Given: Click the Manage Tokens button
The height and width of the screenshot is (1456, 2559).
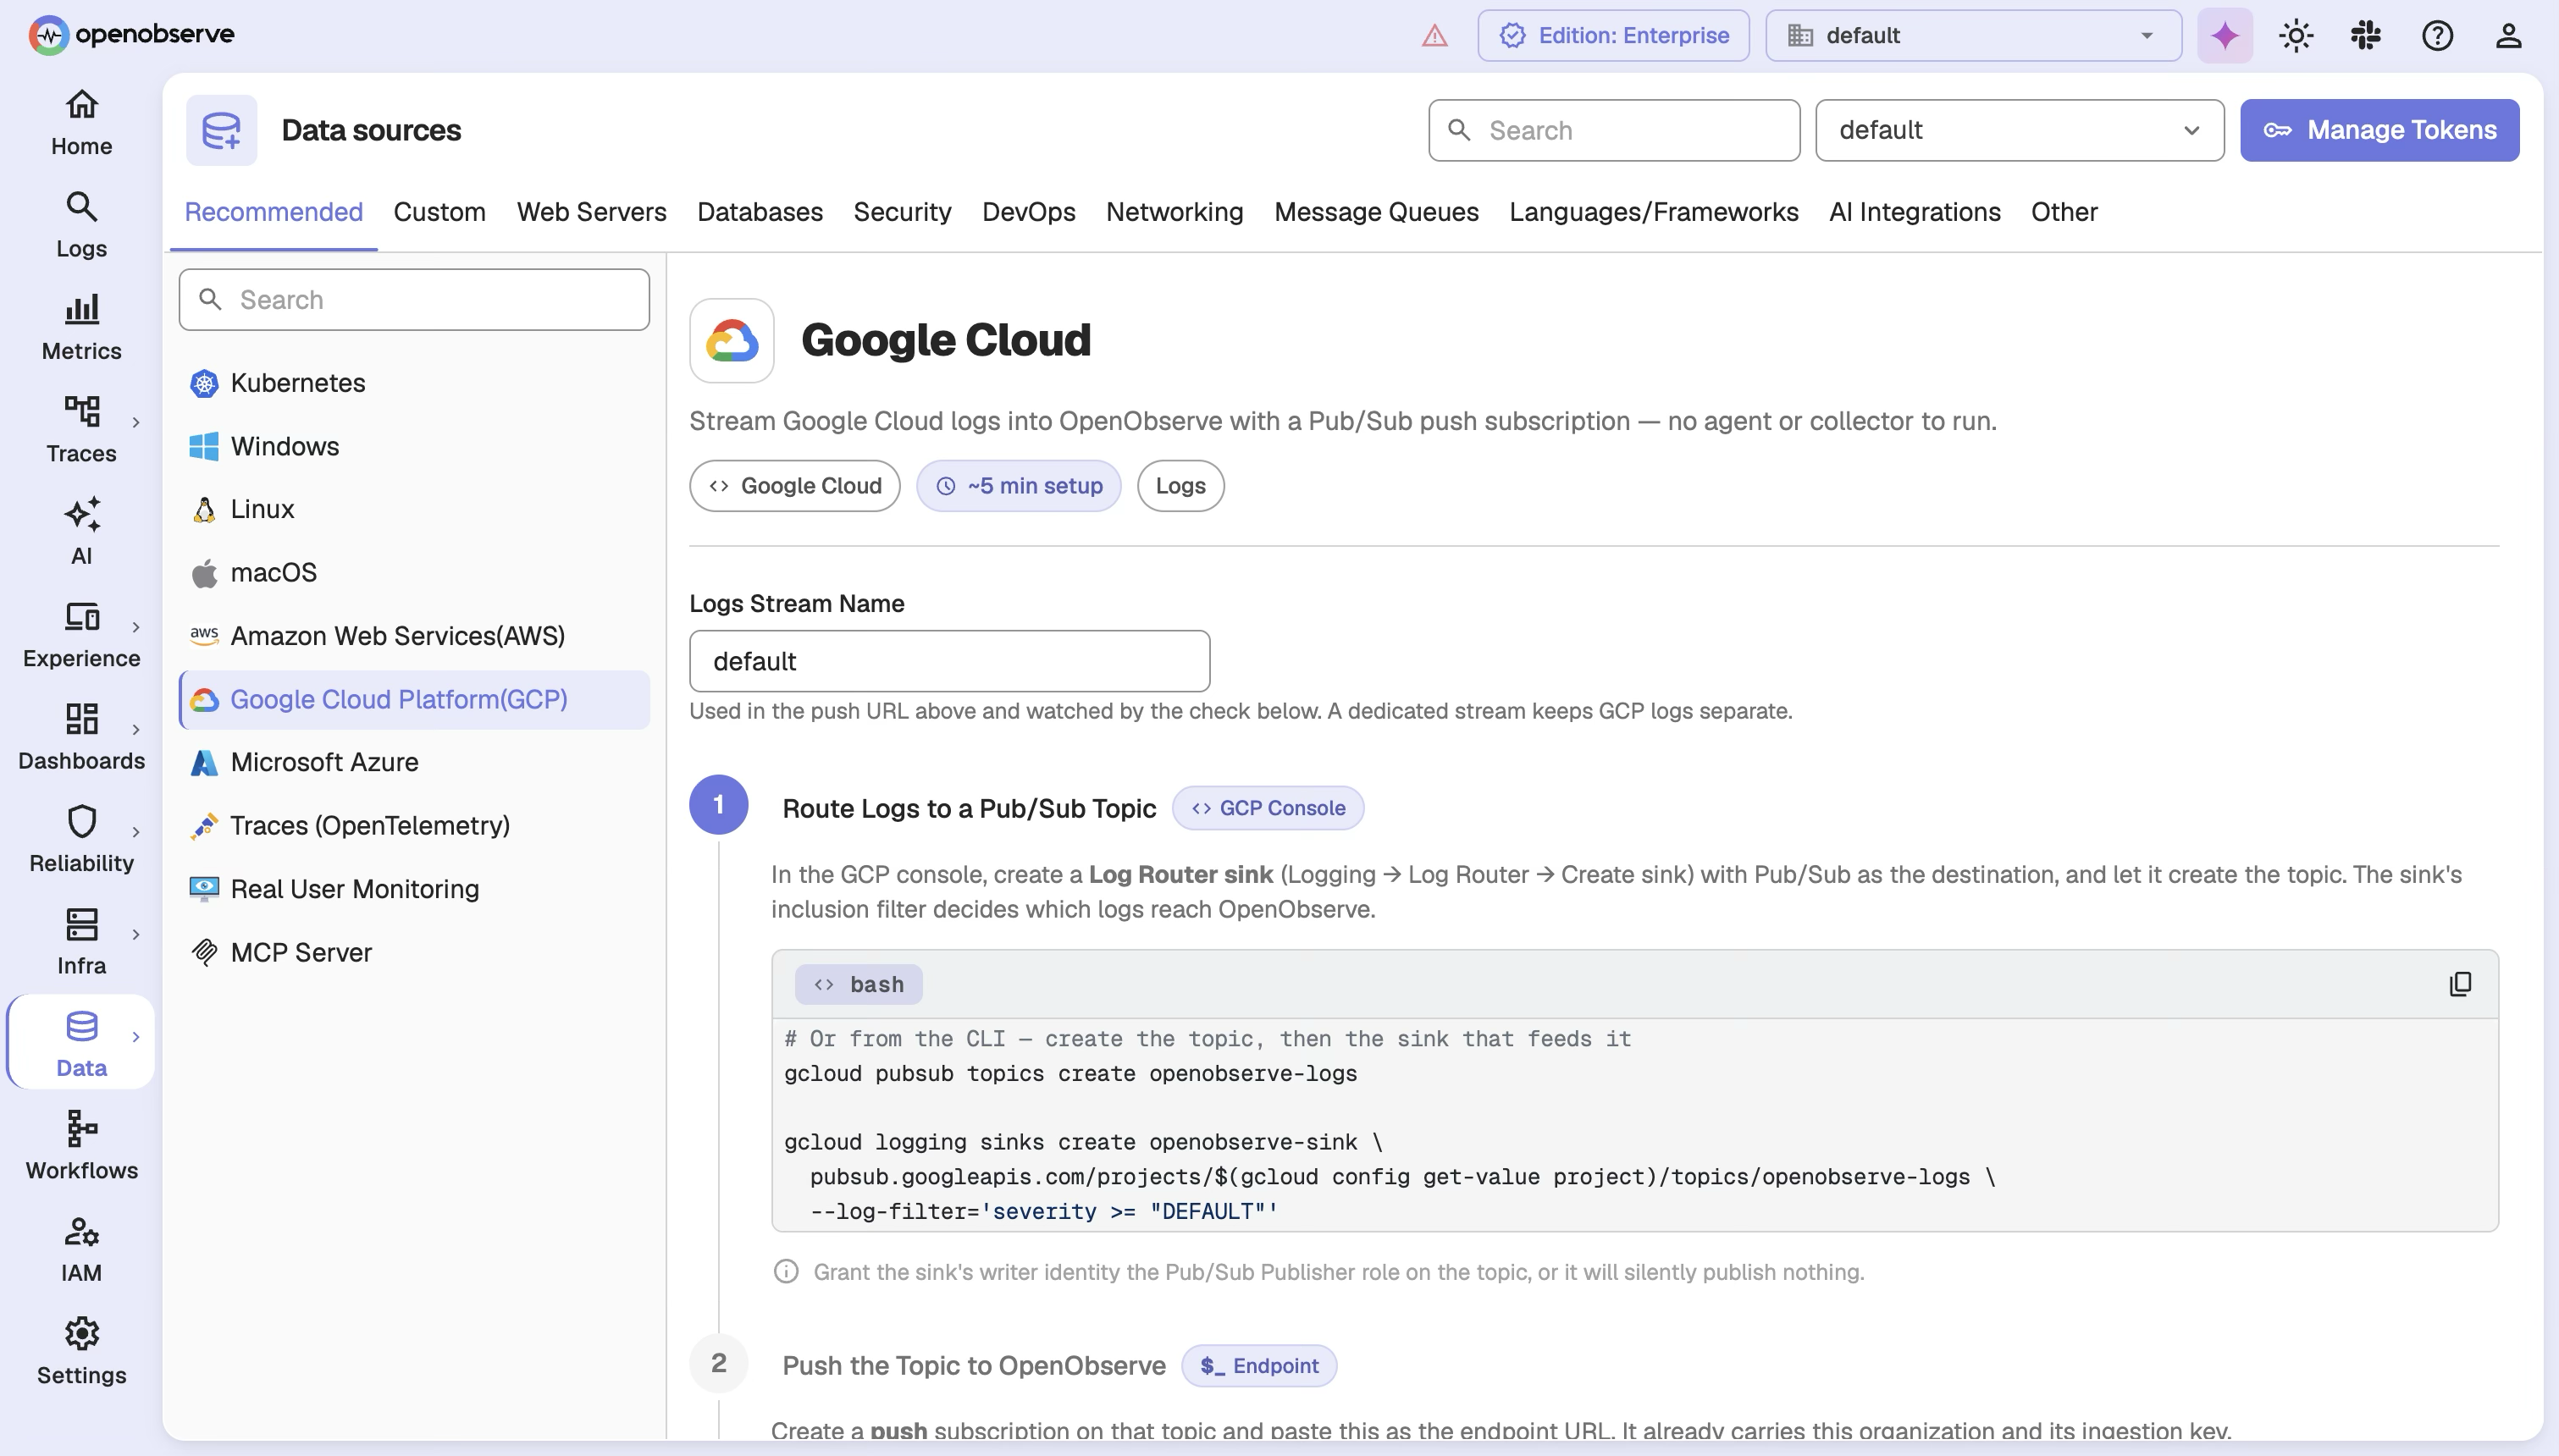Looking at the screenshot, I should [2379, 130].
